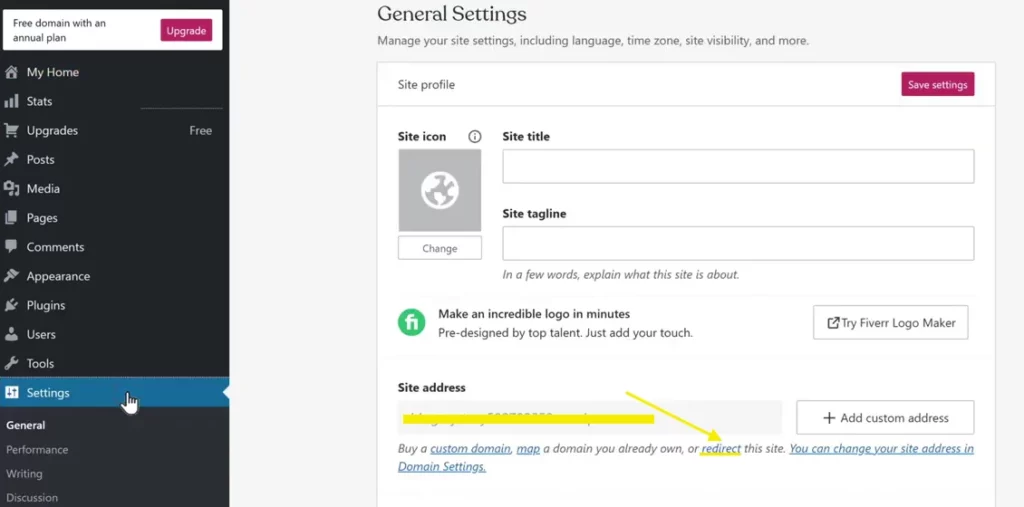Click the Posts pin icon
This screenshot has width=1024, height=507.
[11, 159]
